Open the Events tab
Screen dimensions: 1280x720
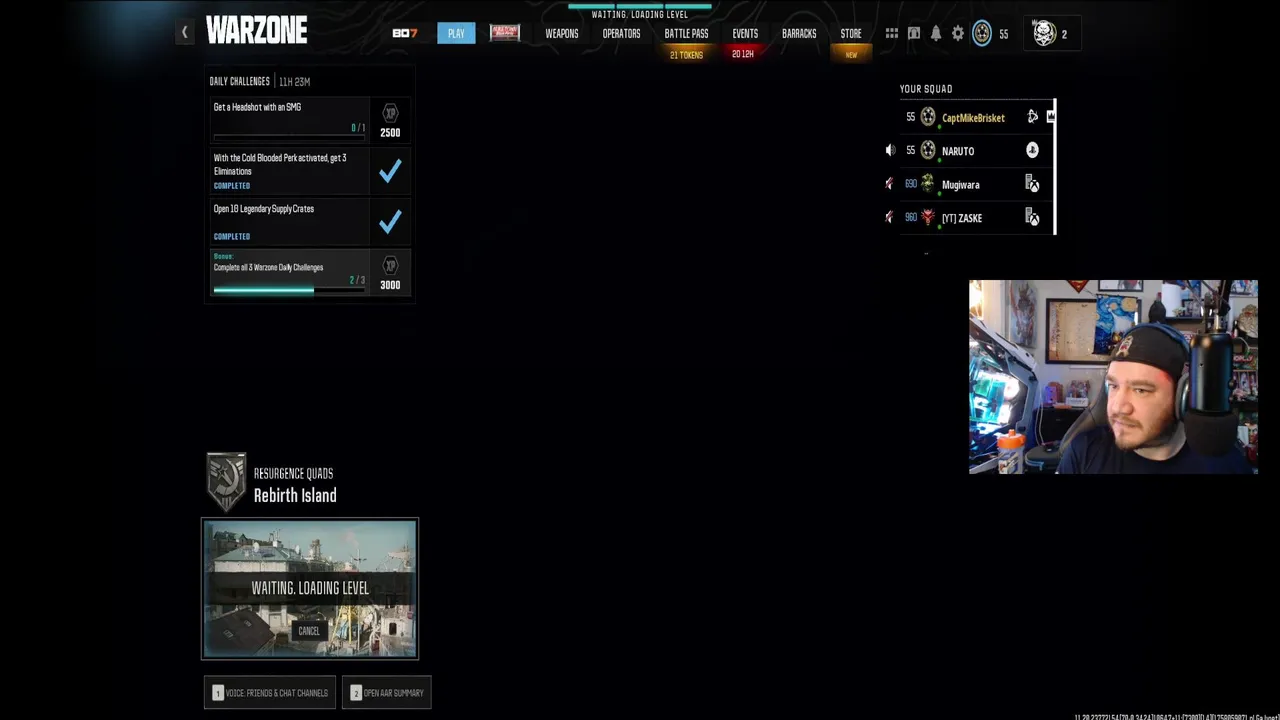click(745, 33)
